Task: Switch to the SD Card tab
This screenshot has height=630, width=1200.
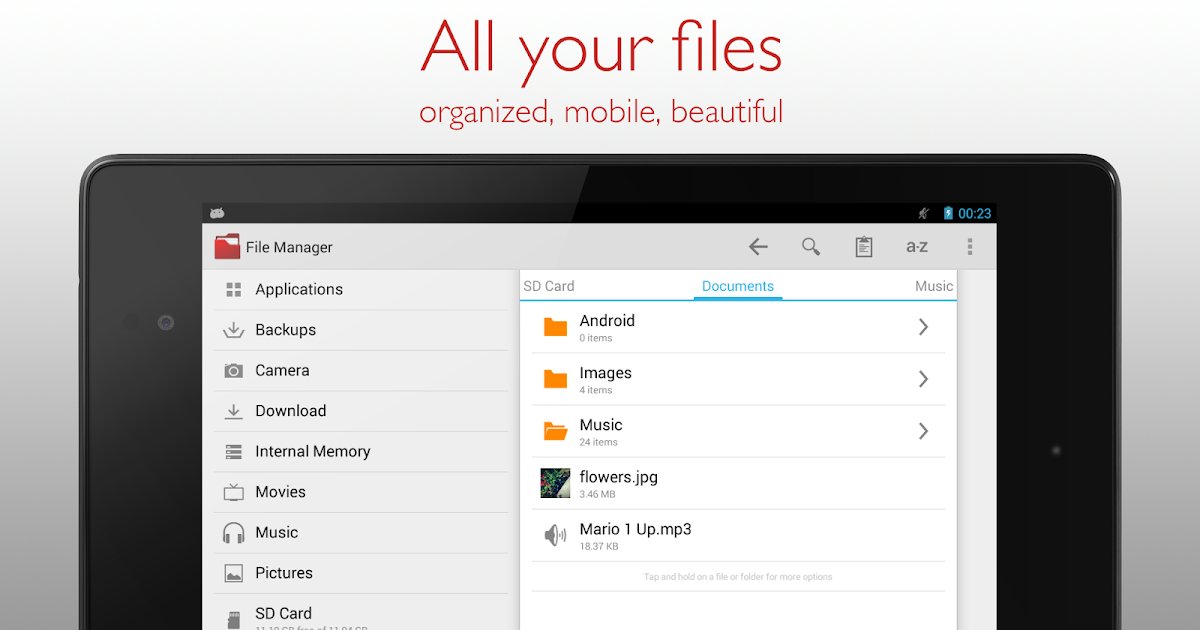Action: (x=549, y=286)
